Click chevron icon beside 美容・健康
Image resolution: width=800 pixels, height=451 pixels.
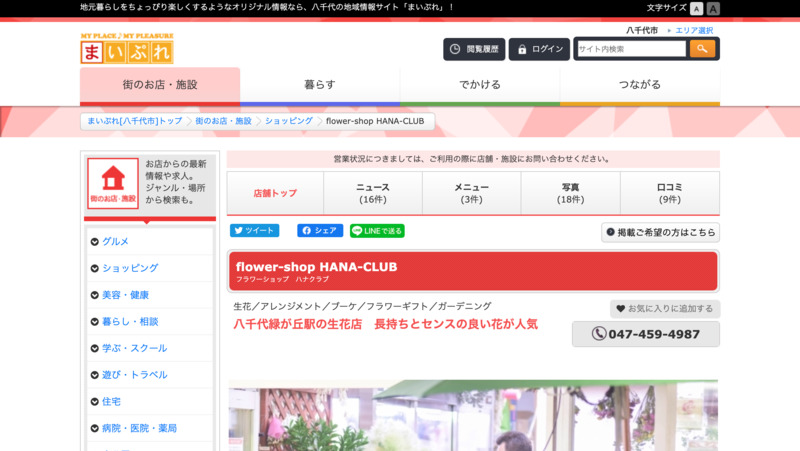(94, 295)
